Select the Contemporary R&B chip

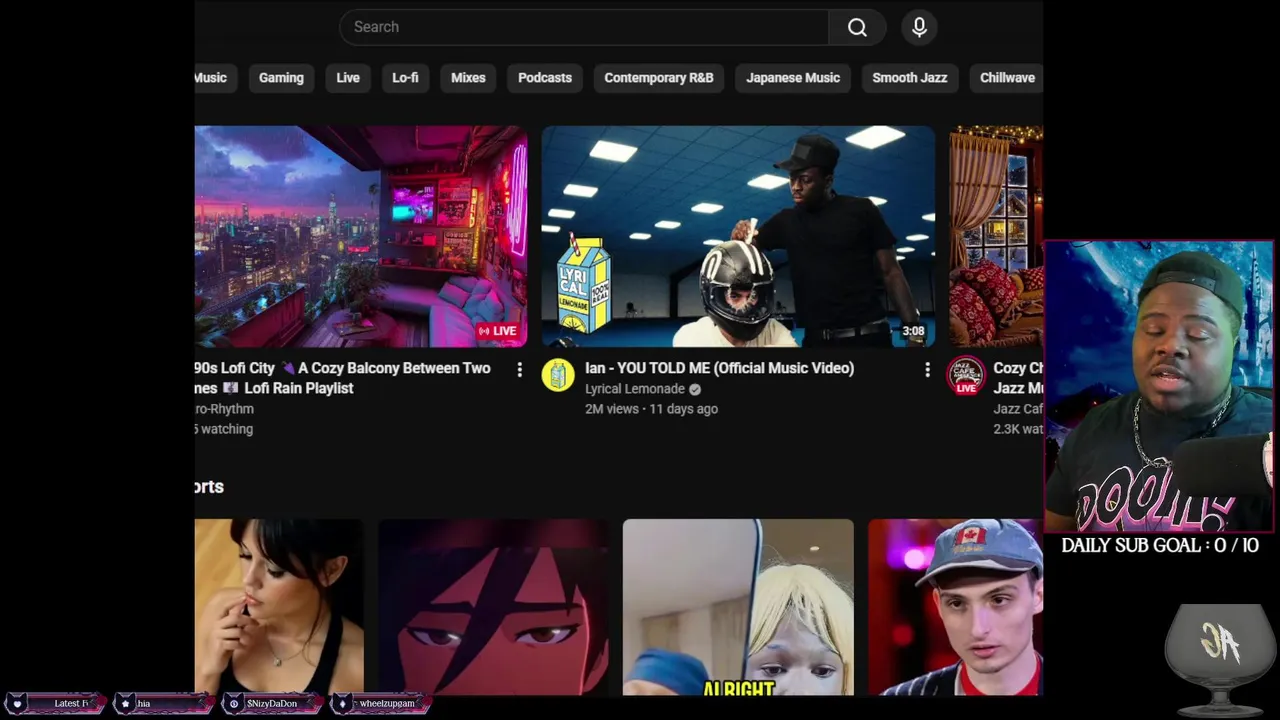(x=659, y=78)
